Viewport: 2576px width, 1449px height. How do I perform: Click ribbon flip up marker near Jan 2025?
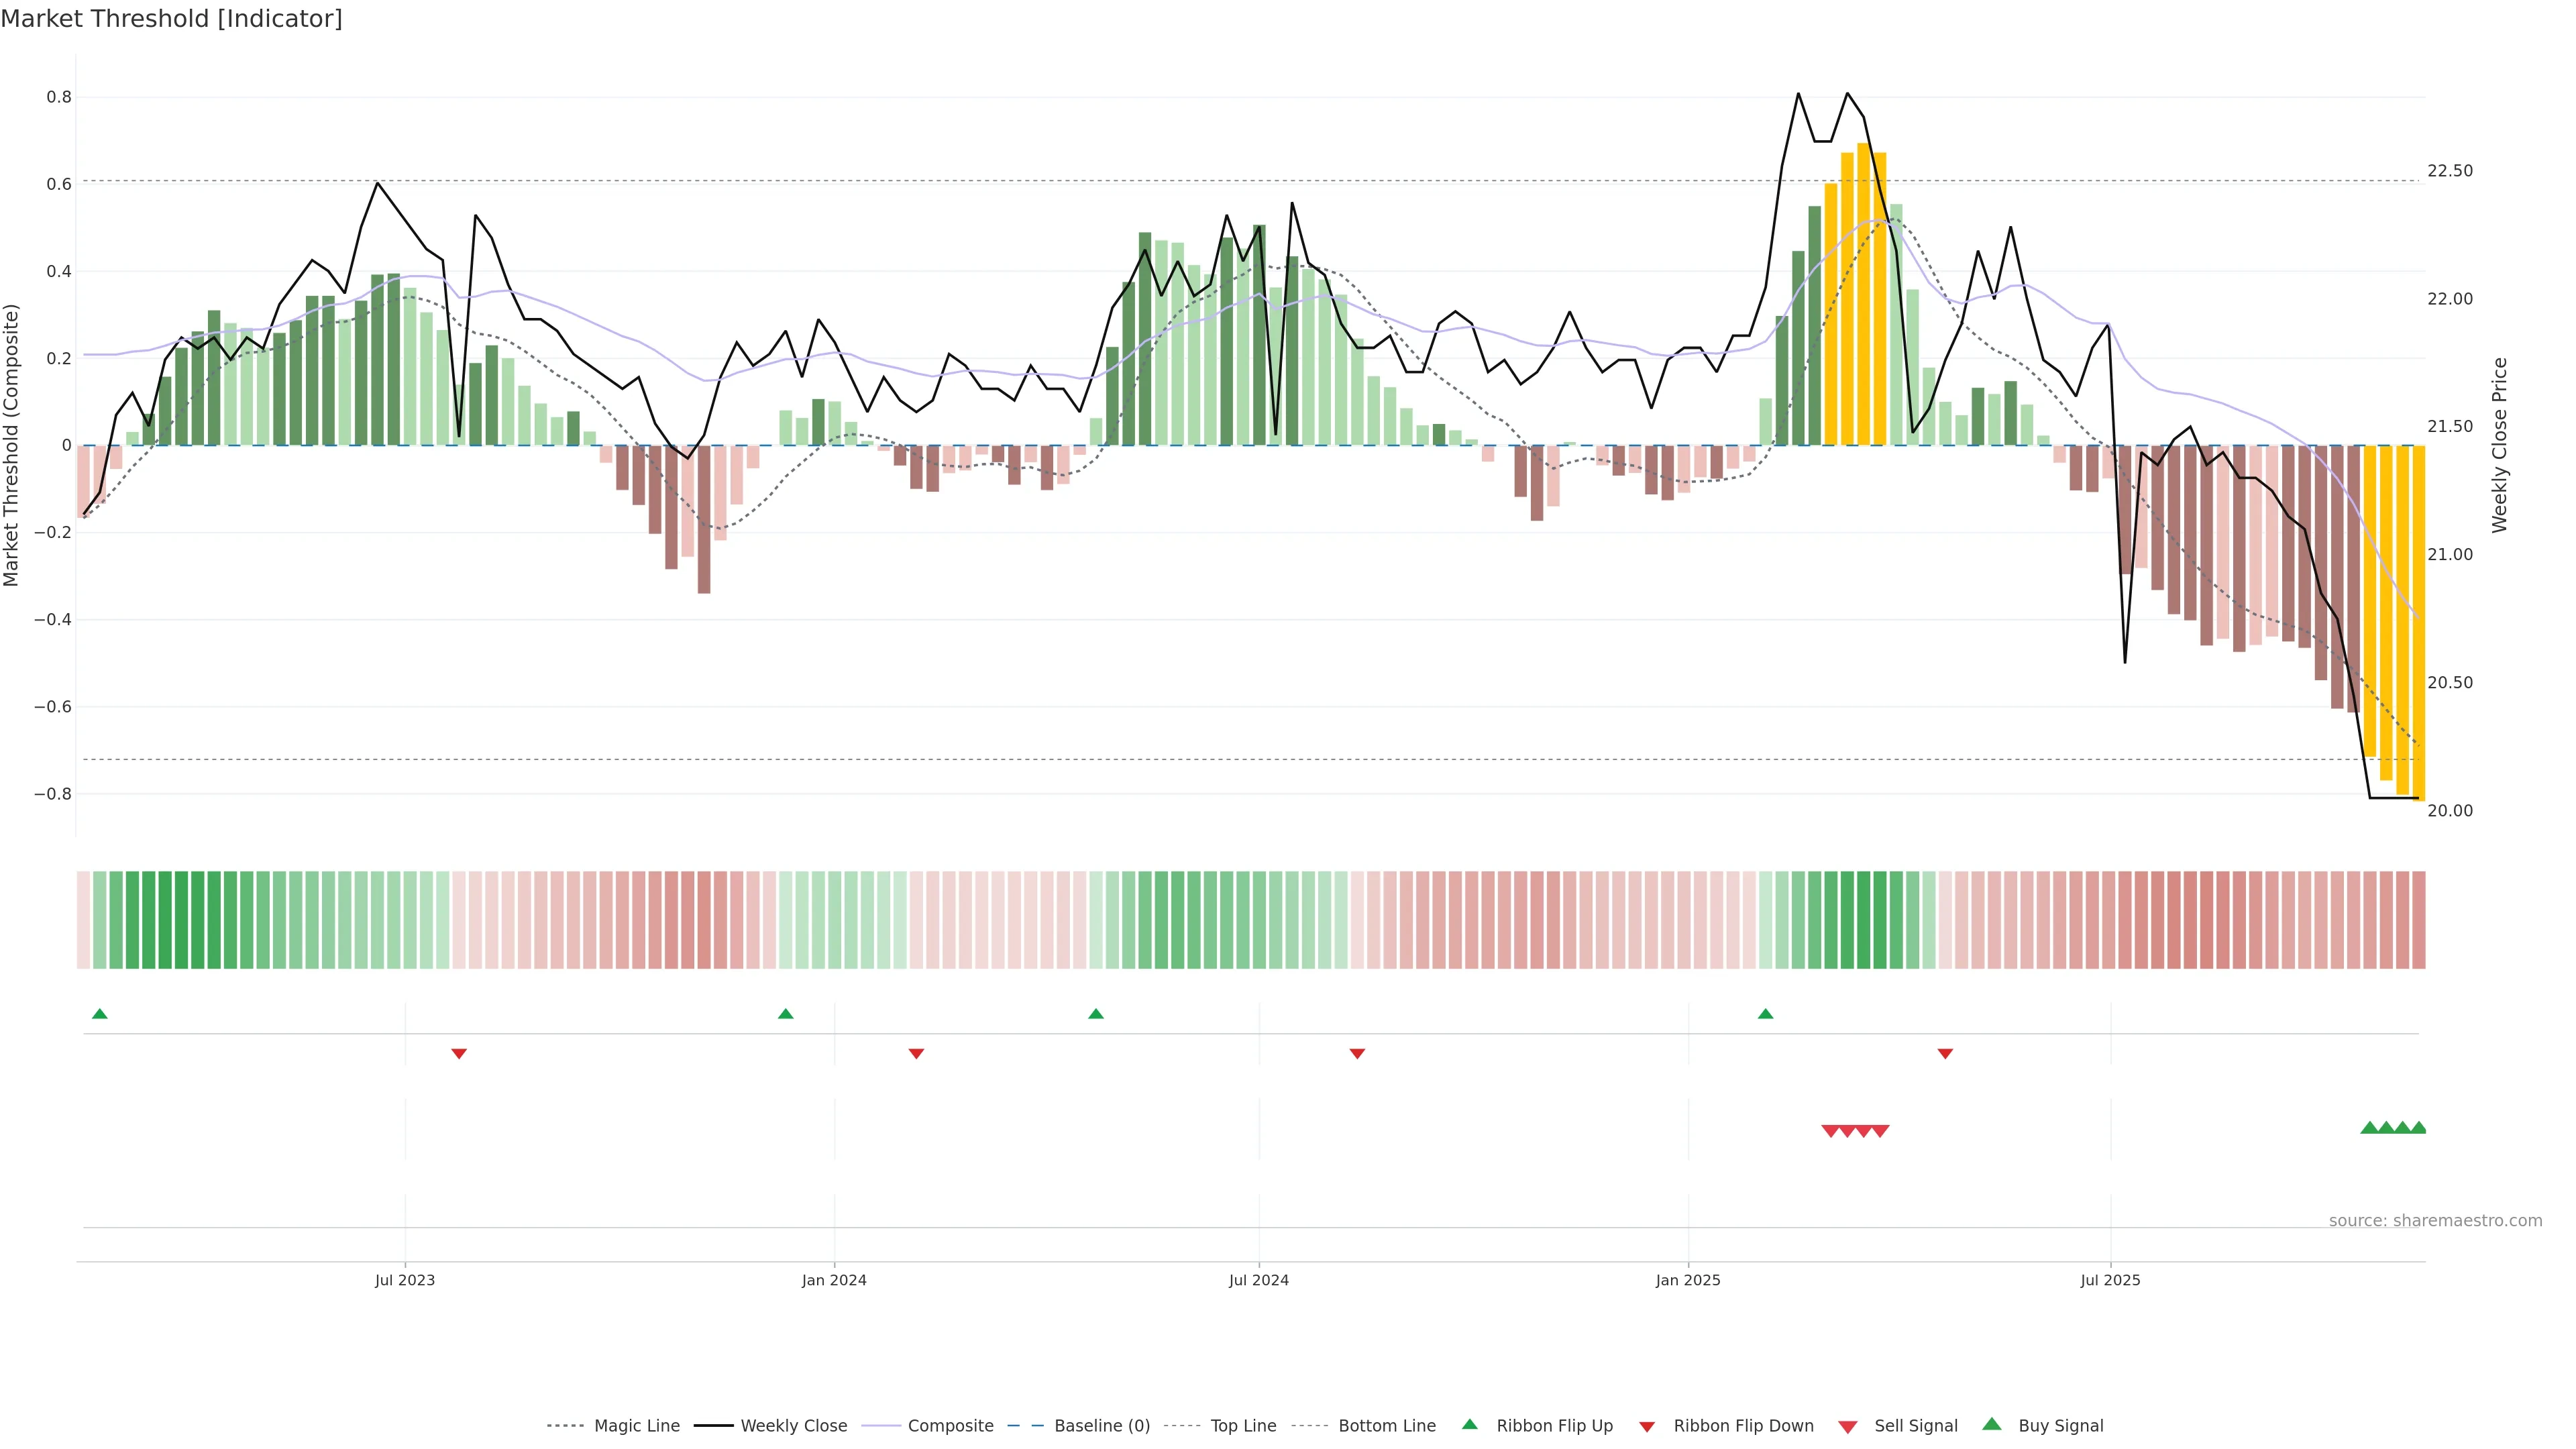point(1765,1014)
